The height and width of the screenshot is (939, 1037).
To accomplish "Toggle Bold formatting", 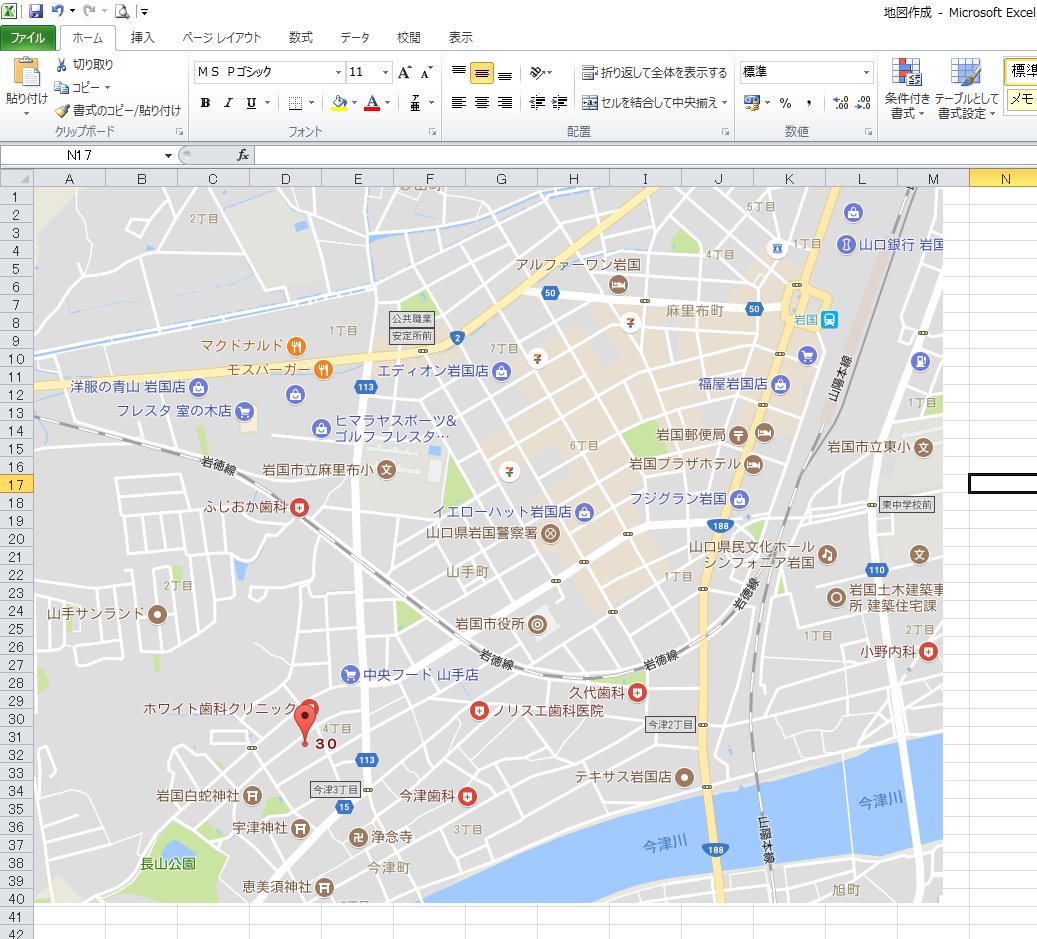I will pyautogui.click(x=204, y=103).
